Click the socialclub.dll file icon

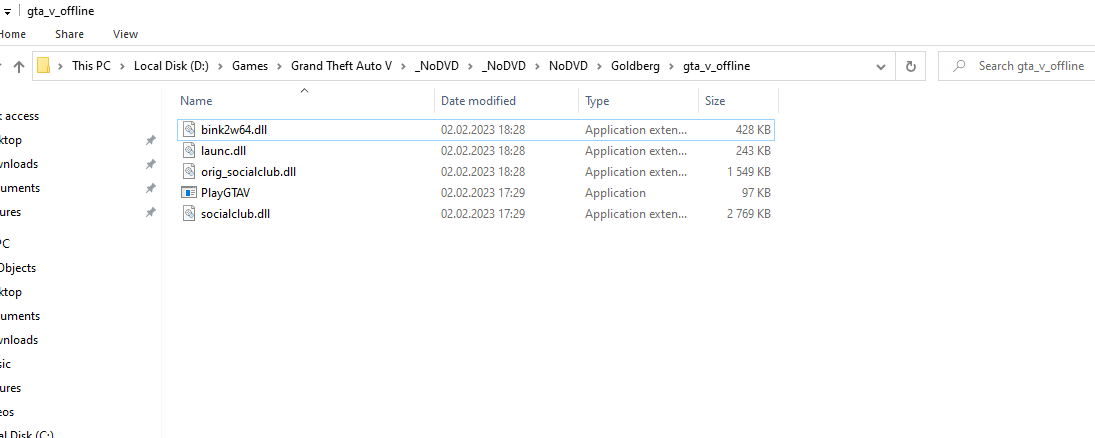(190, 214)
